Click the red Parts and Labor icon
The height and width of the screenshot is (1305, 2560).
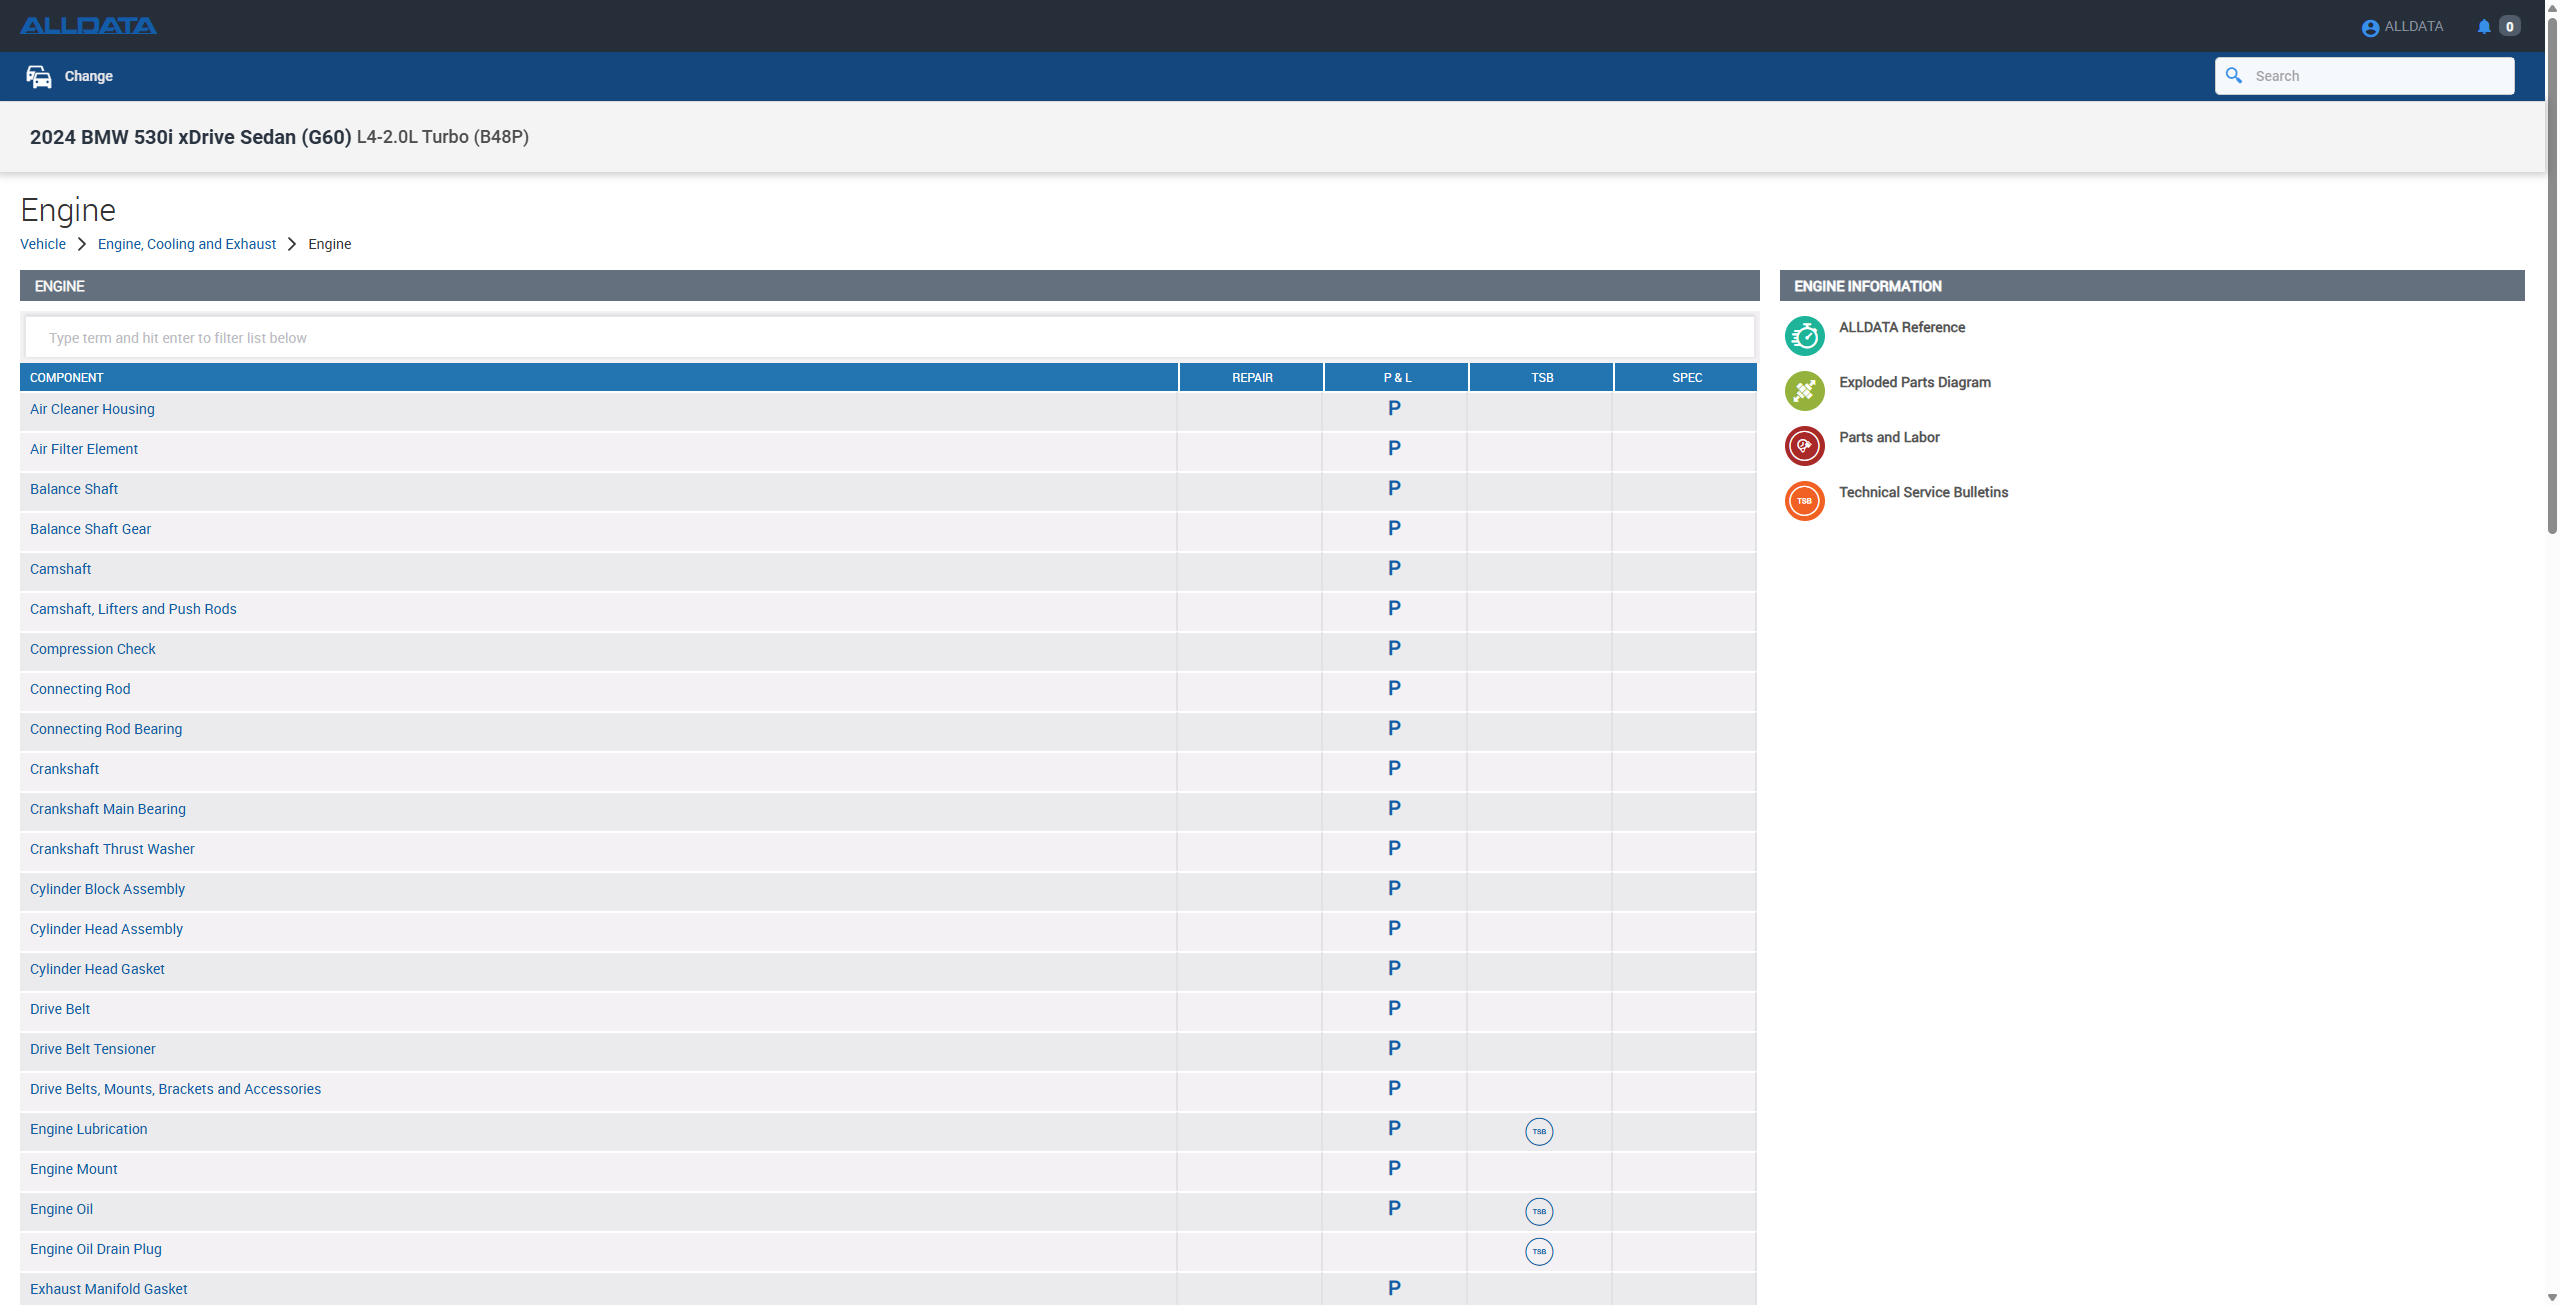1804,446
